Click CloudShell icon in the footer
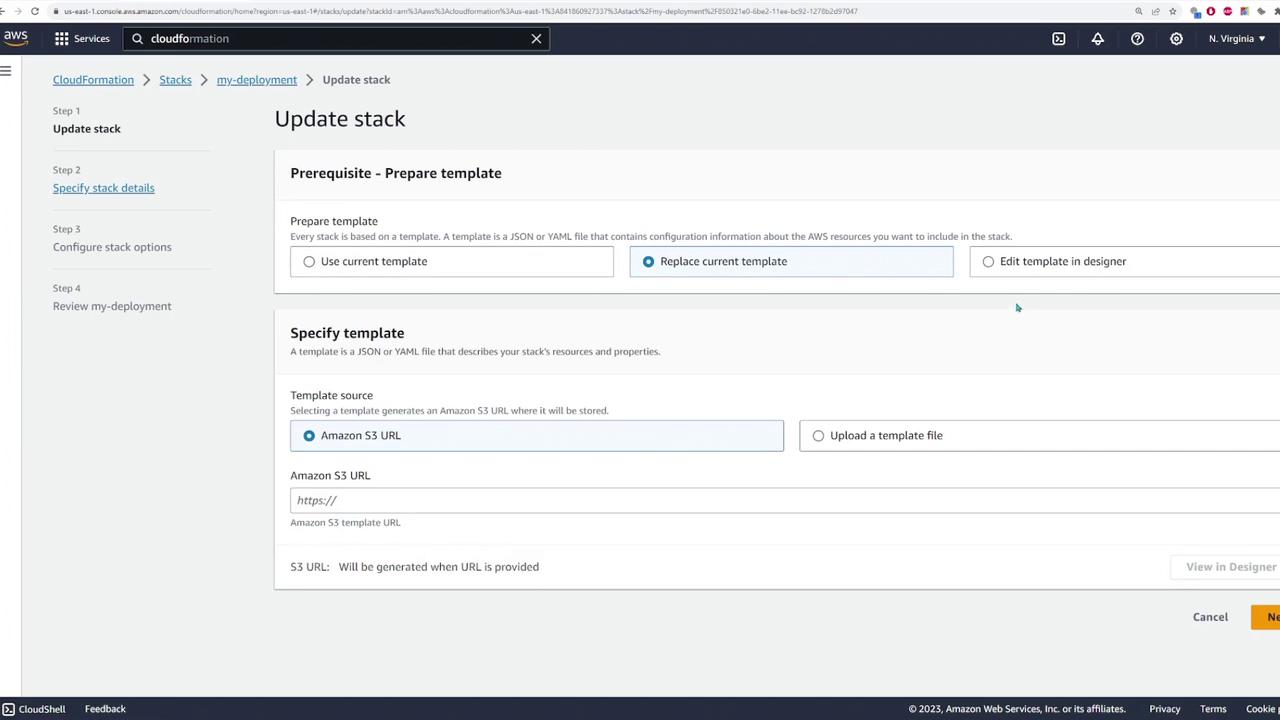This screenshot has height=720, width=1280. (x=9, y=709)
